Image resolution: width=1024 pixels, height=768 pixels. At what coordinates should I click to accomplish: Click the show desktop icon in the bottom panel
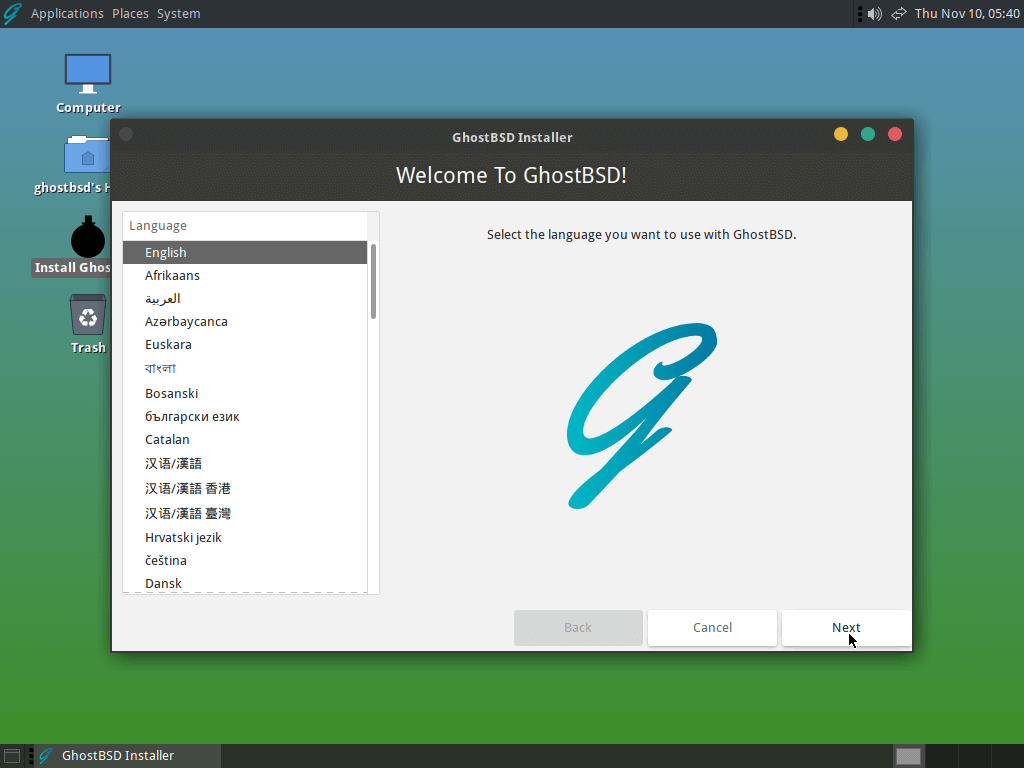pos(12,756)
